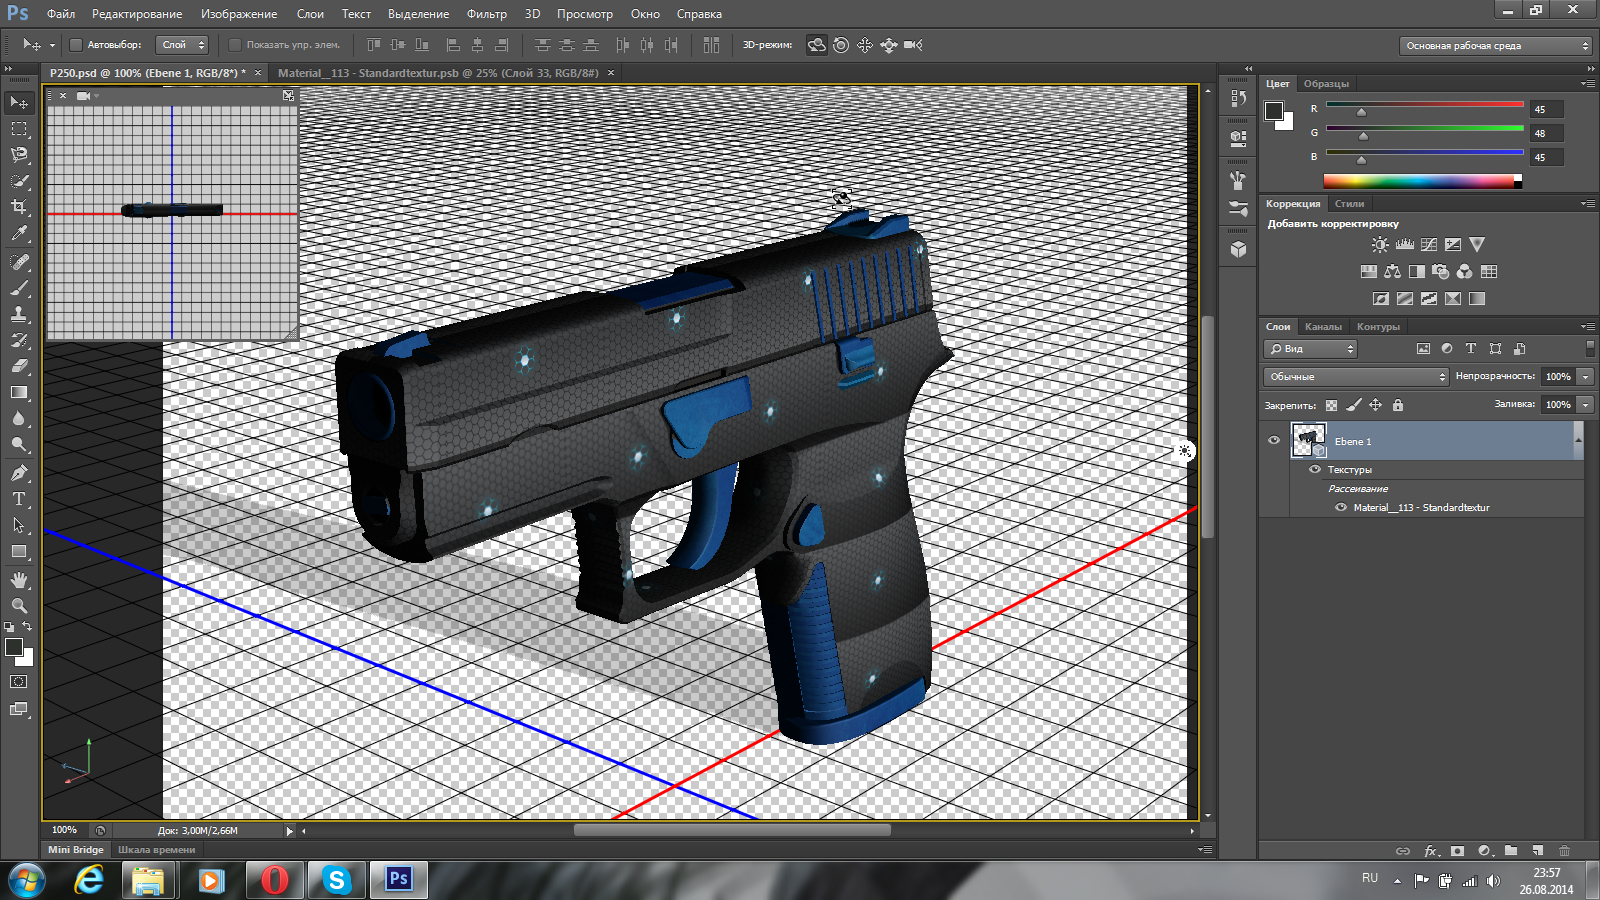1600x900 pixels.
Task: Hide the Ebene 1 layer
Action: 1274,440
